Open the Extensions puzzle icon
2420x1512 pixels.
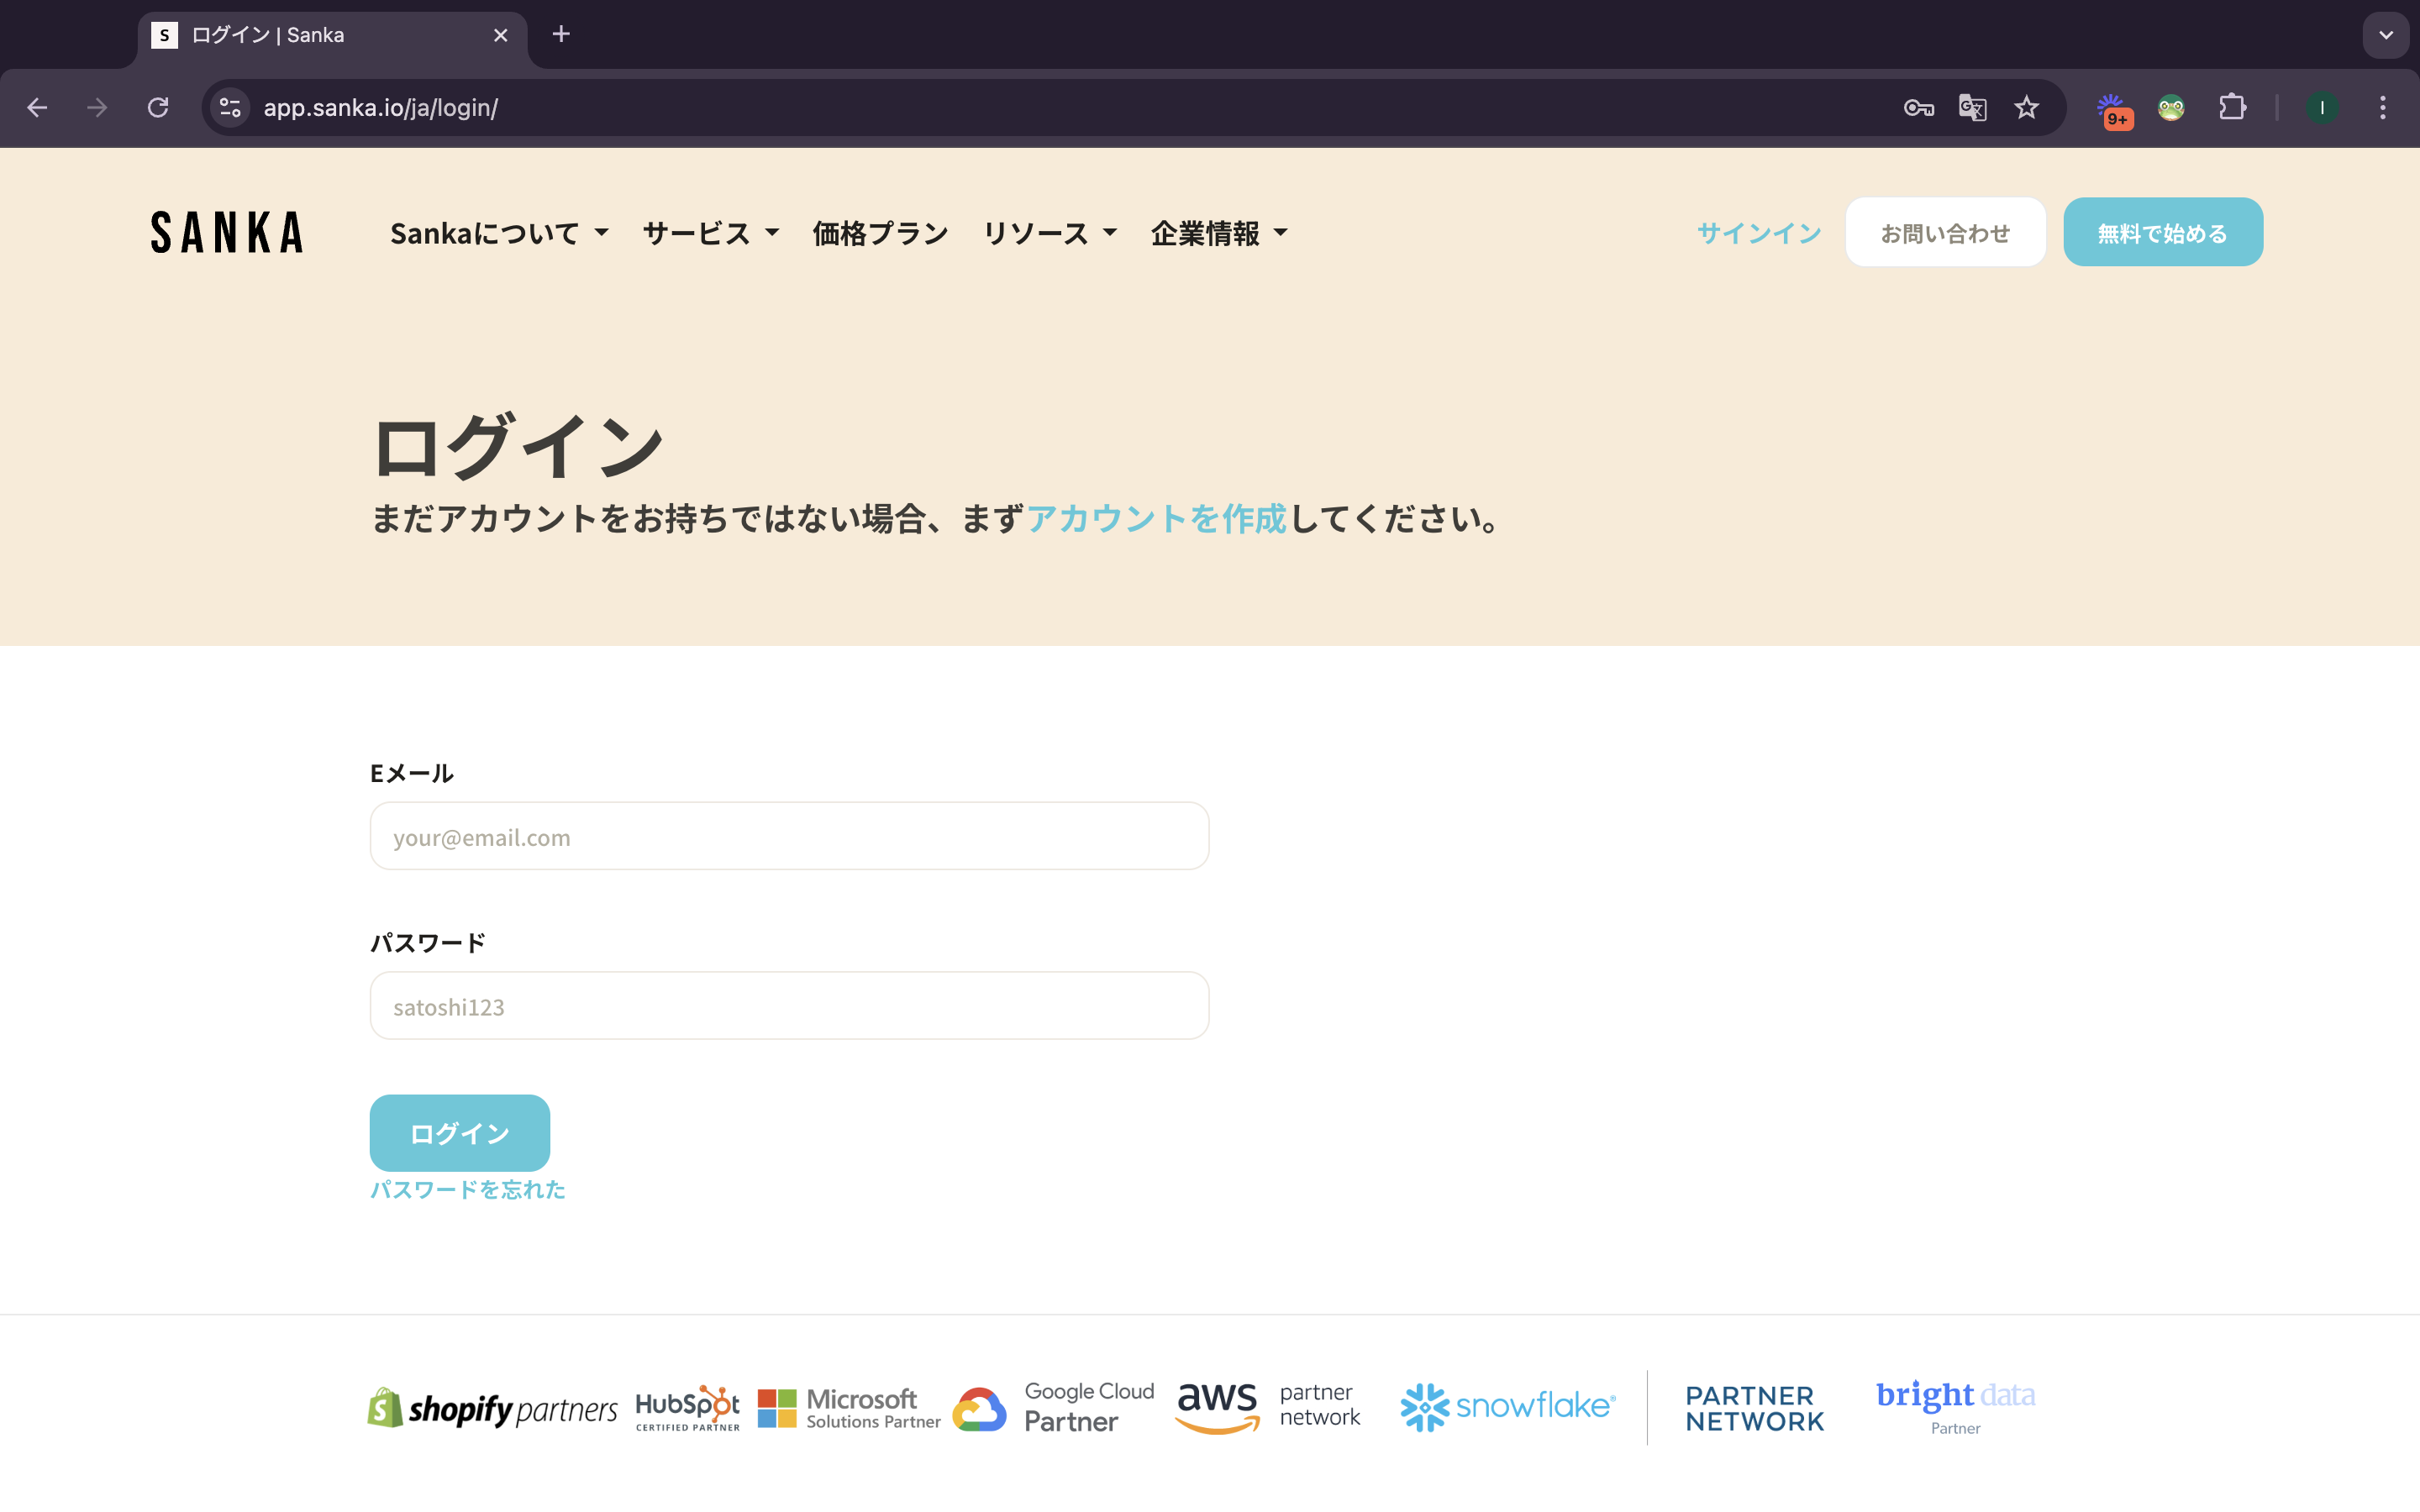2232,107
